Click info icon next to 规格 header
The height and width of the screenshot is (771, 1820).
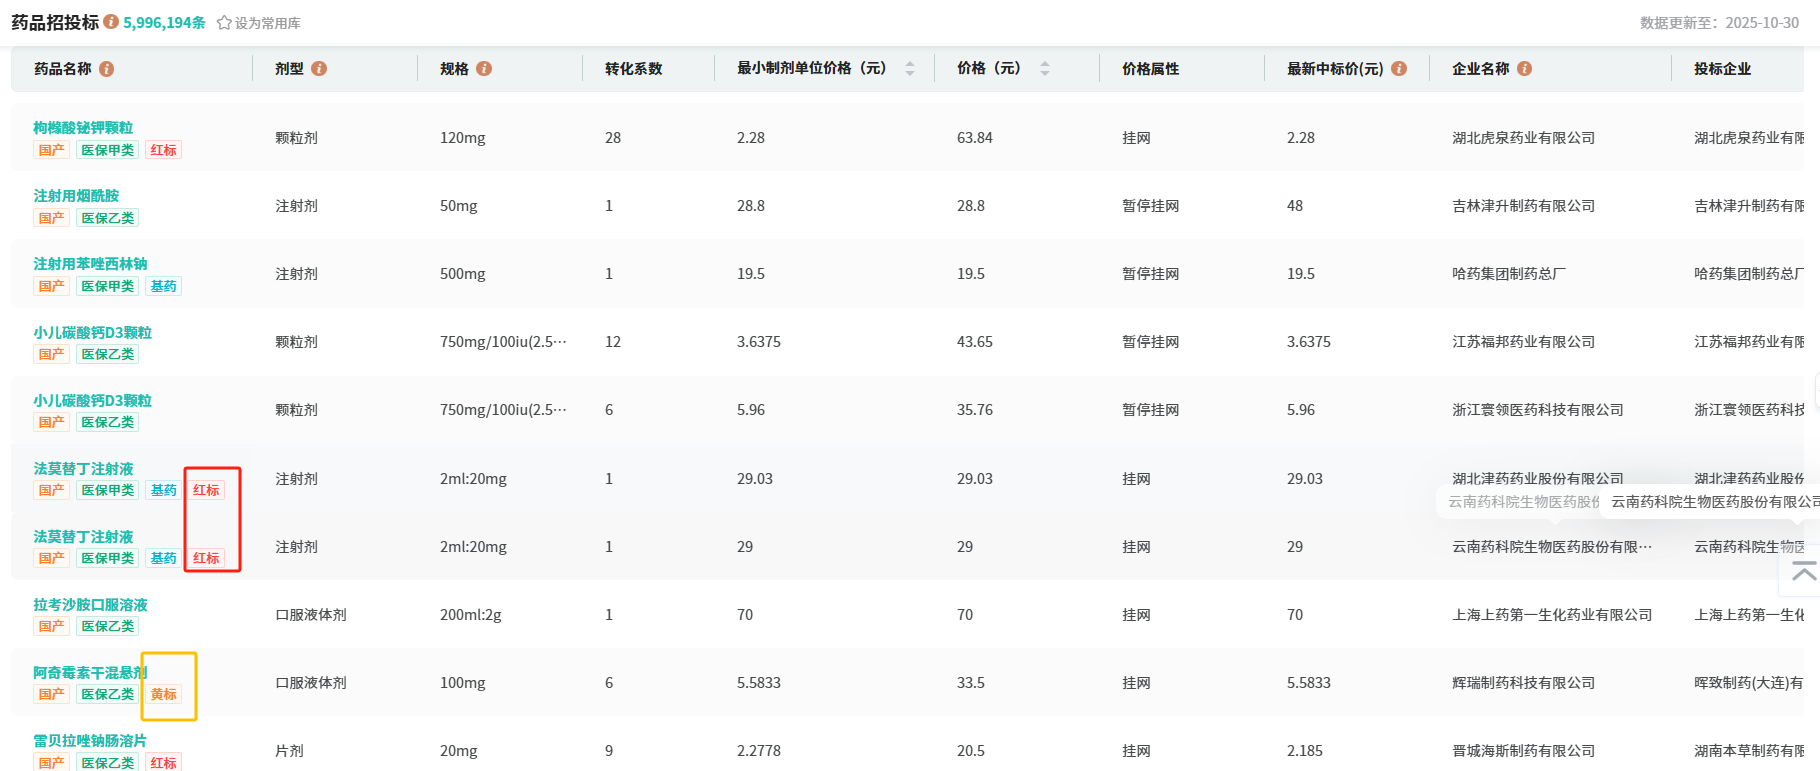[x=484, y=69]
